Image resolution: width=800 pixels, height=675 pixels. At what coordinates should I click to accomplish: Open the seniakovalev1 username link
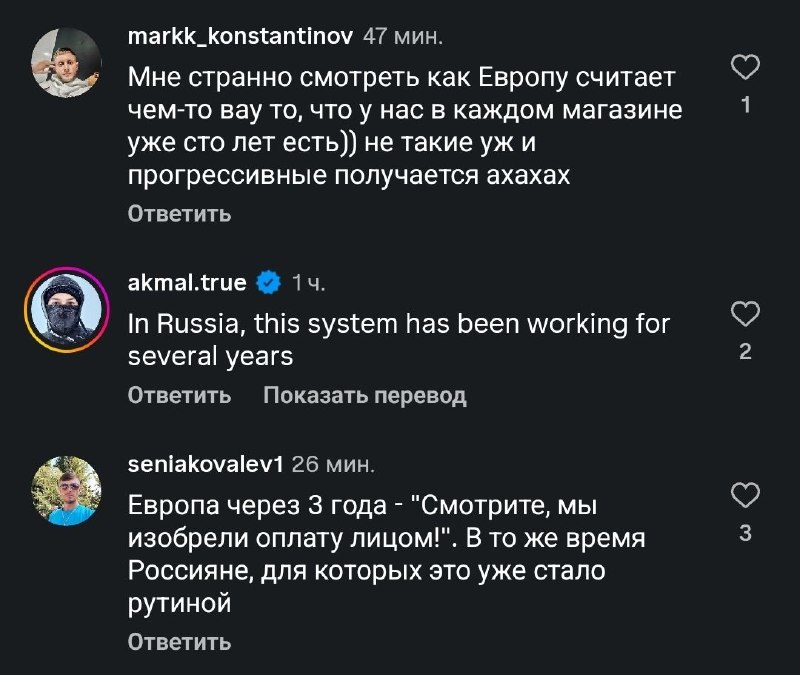click(206, 464)
